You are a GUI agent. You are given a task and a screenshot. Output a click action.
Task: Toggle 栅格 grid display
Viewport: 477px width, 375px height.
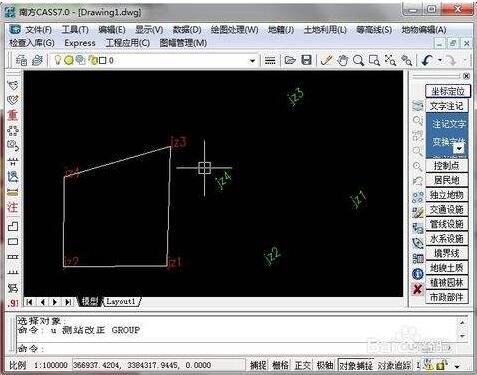tap(280, 365)
